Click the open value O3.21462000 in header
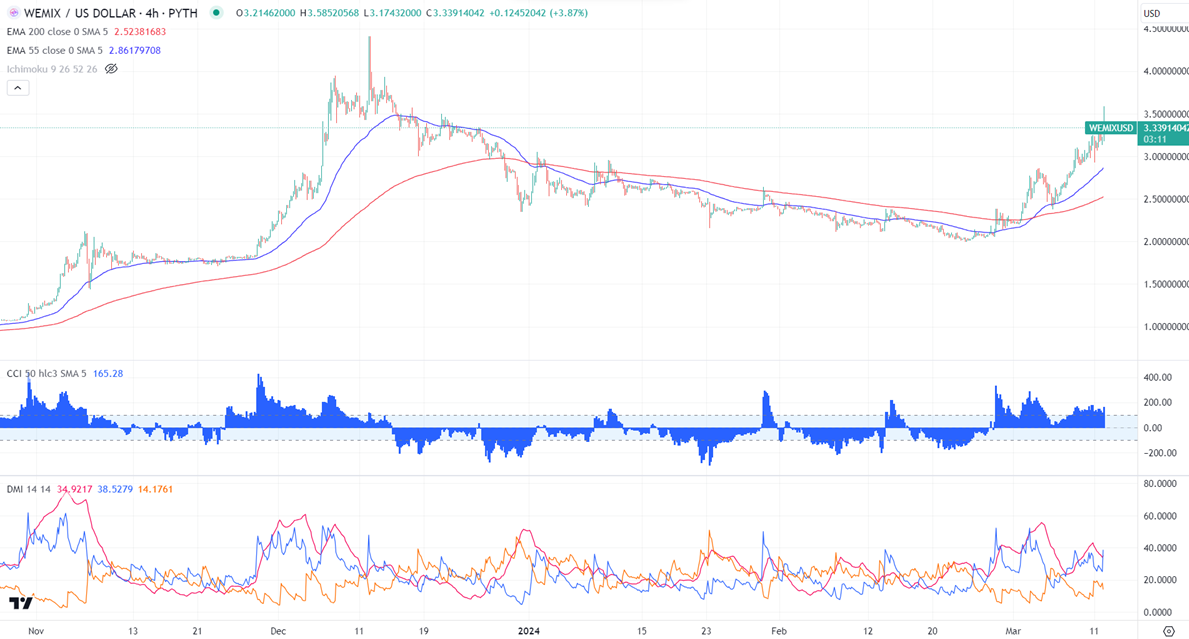The width and height of the screenshot is (1189, 639). [x=265, y=13]
